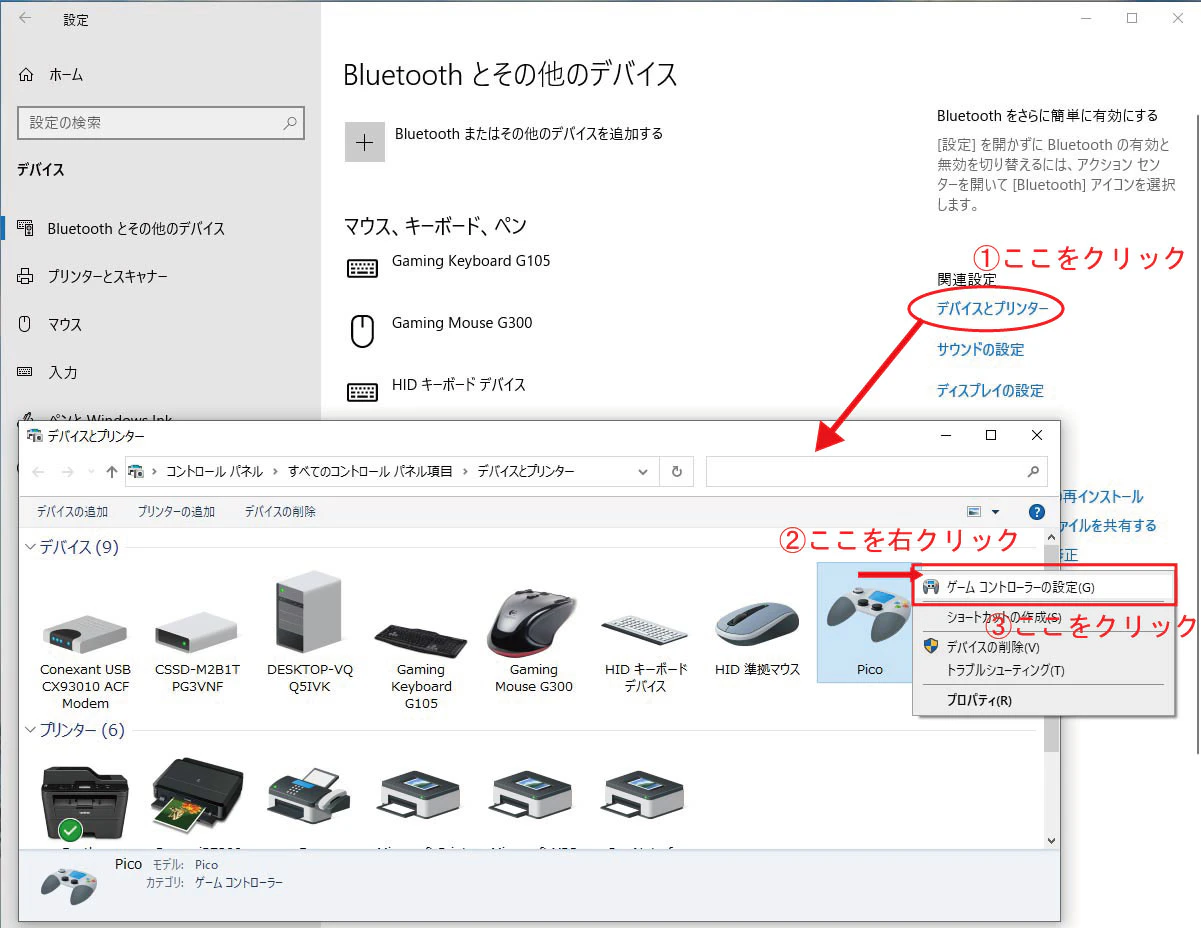This screenshot has width=1201, height=928.
Task: Open help via the question mark icon
Action: [x=1036, y=511]
